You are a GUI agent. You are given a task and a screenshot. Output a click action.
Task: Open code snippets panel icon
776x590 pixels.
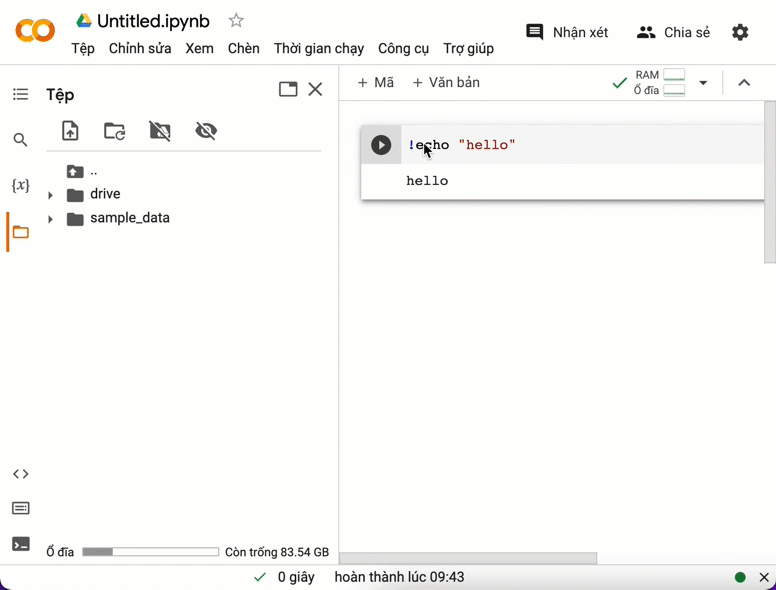(20, 474)
